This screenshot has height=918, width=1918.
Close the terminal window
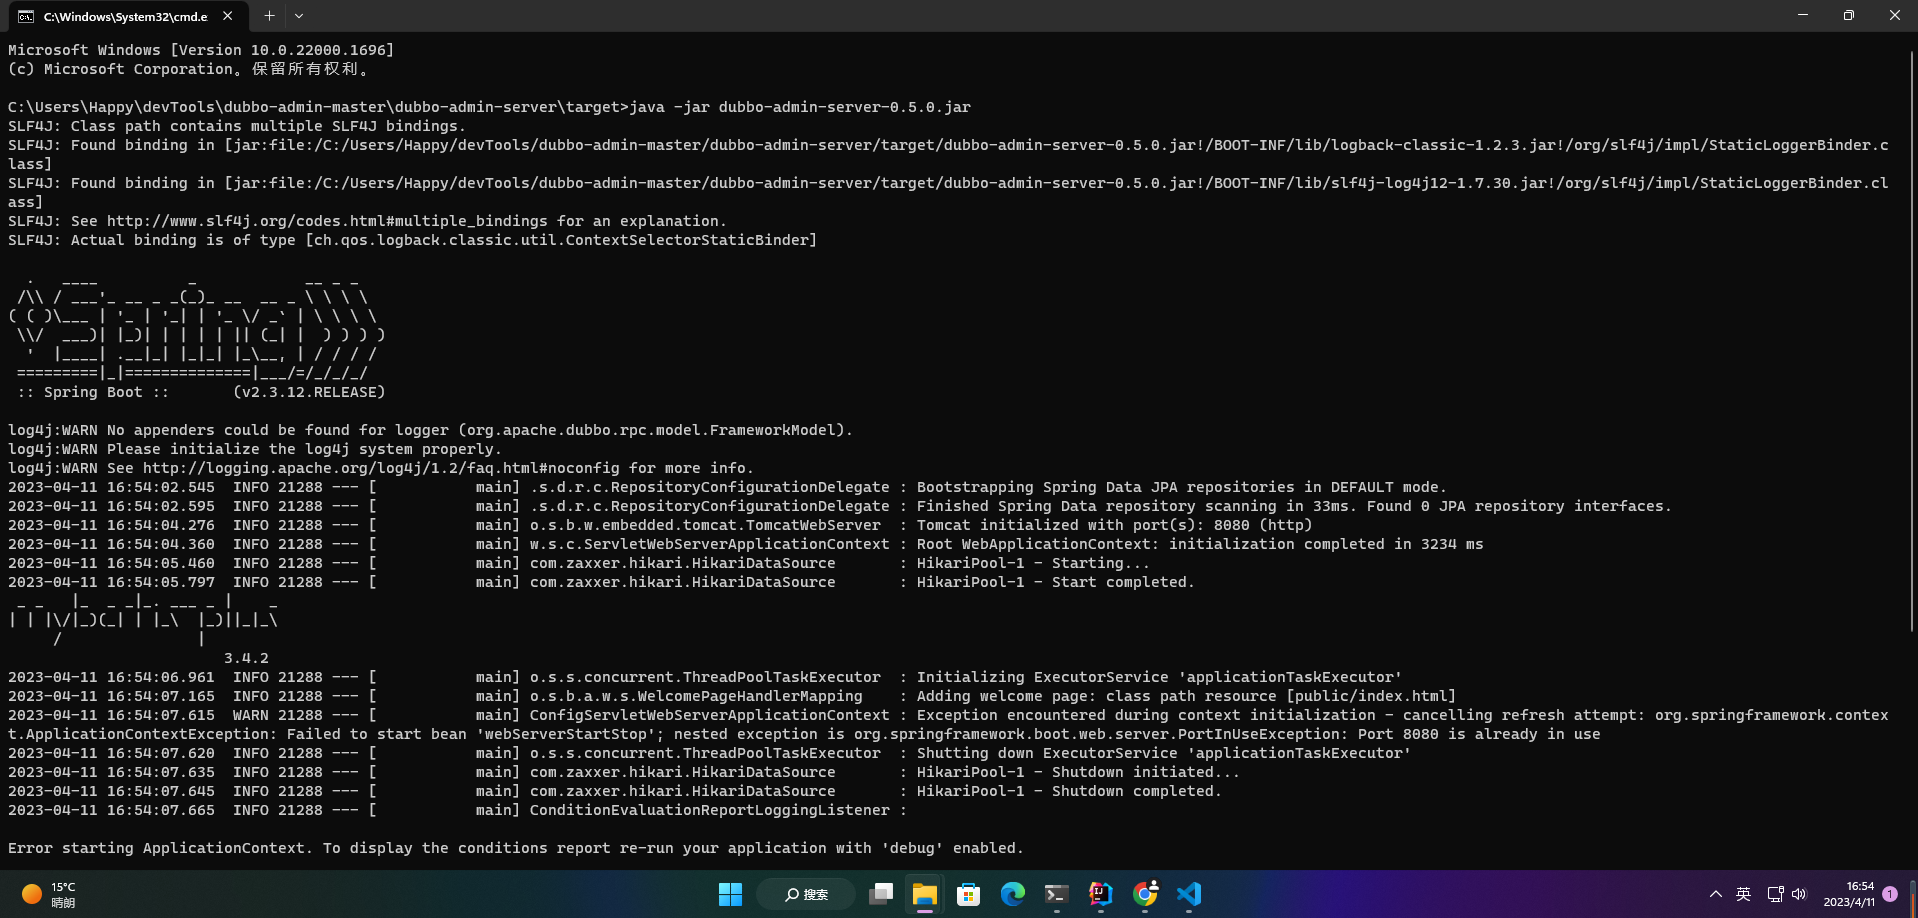click(1895, 15)
